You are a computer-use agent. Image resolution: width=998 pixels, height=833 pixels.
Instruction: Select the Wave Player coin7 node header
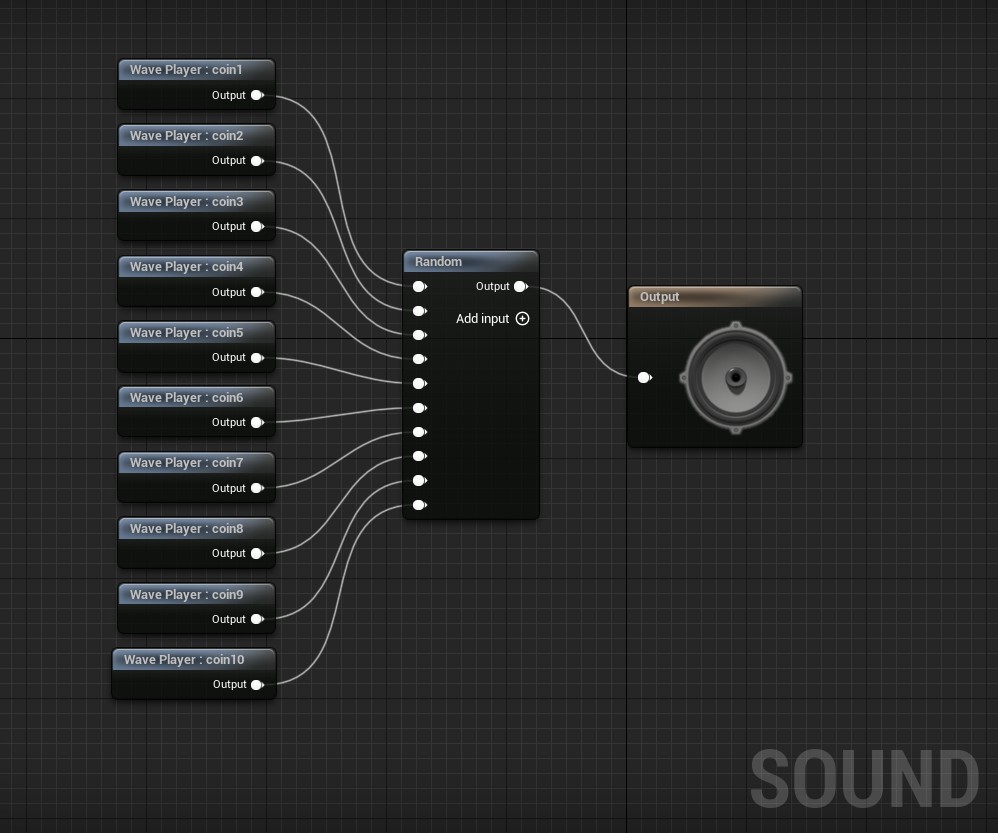click(x=196, y=463)
